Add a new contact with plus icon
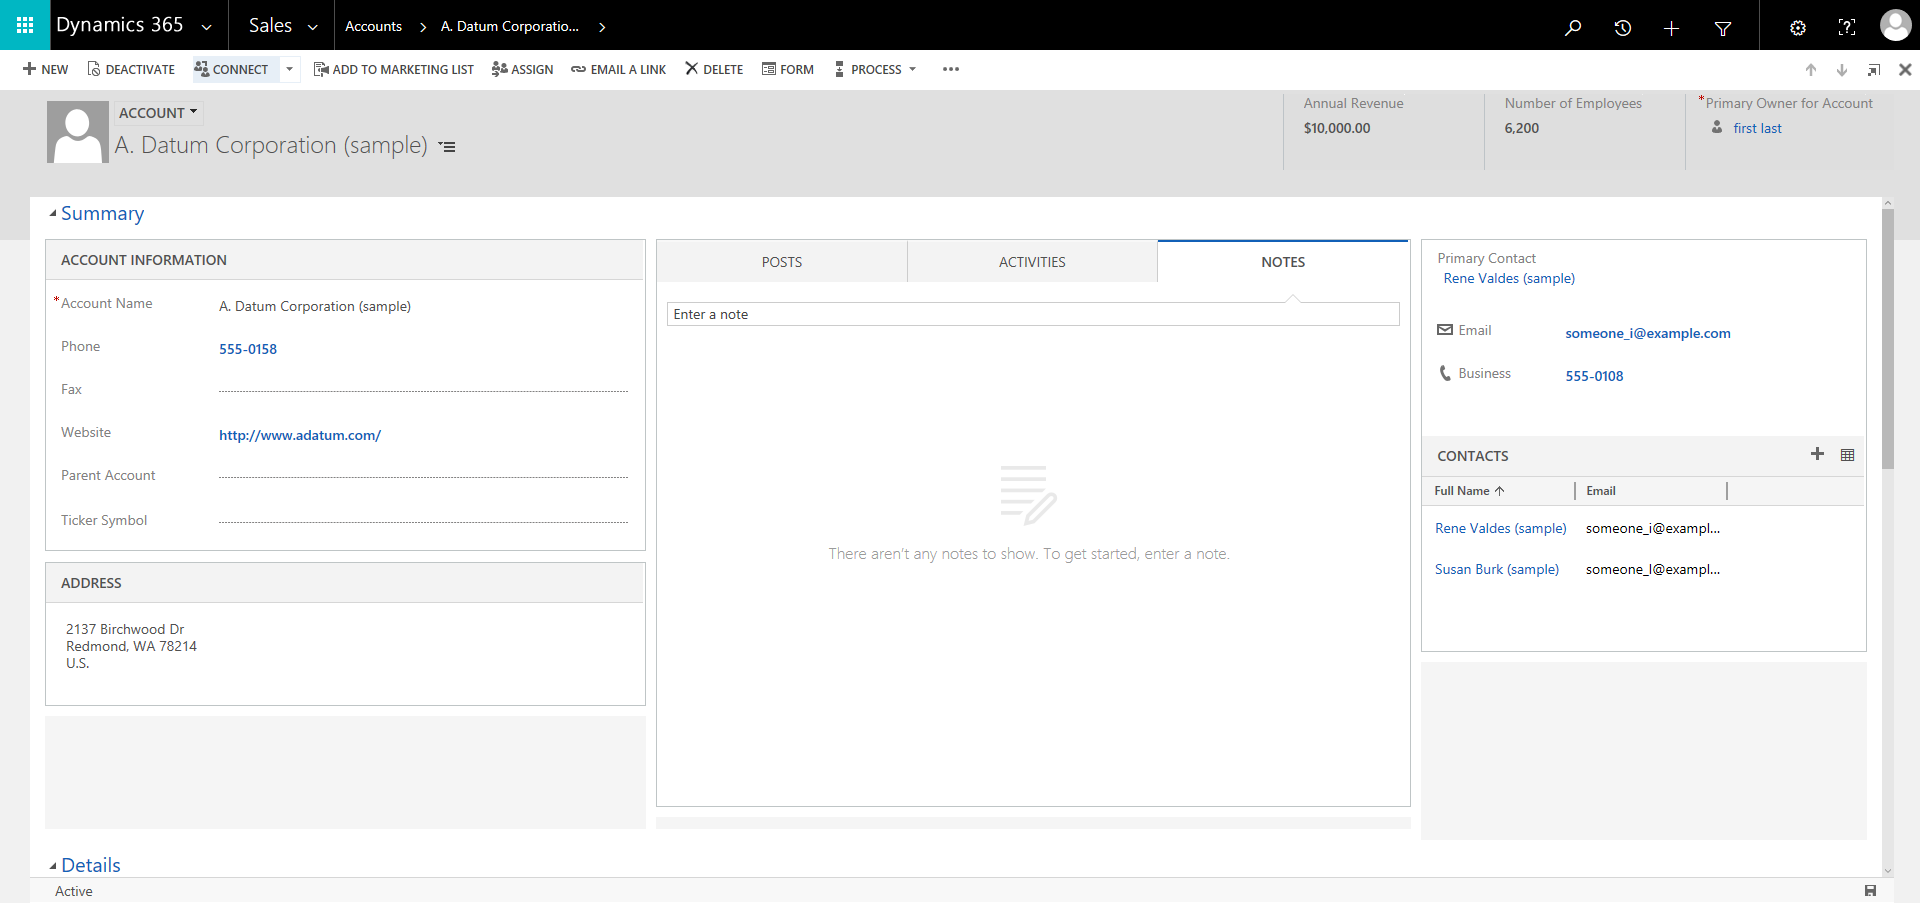 click(1817, 454)
